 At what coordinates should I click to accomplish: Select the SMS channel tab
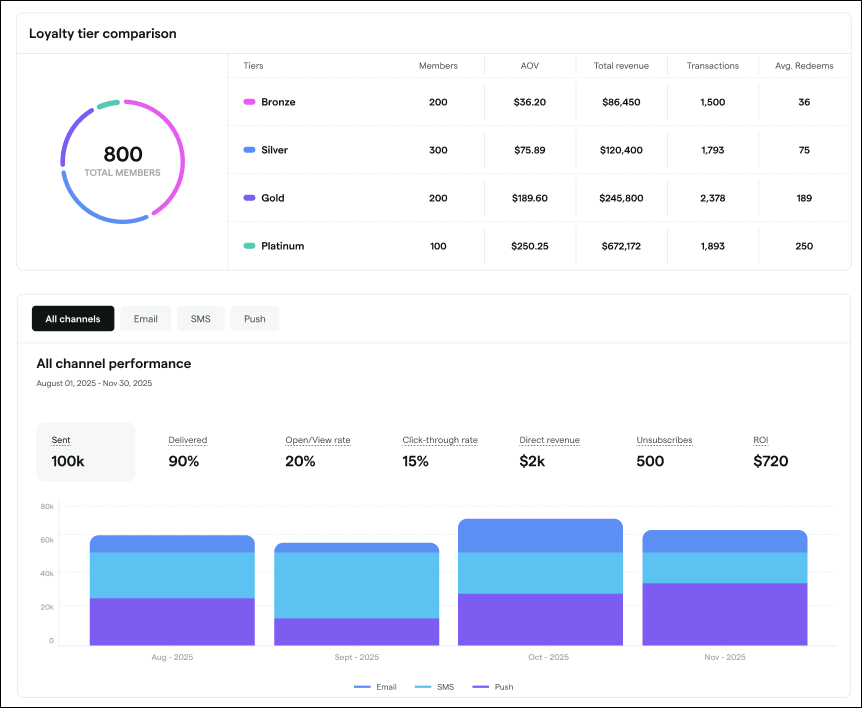tap(201, 319)
